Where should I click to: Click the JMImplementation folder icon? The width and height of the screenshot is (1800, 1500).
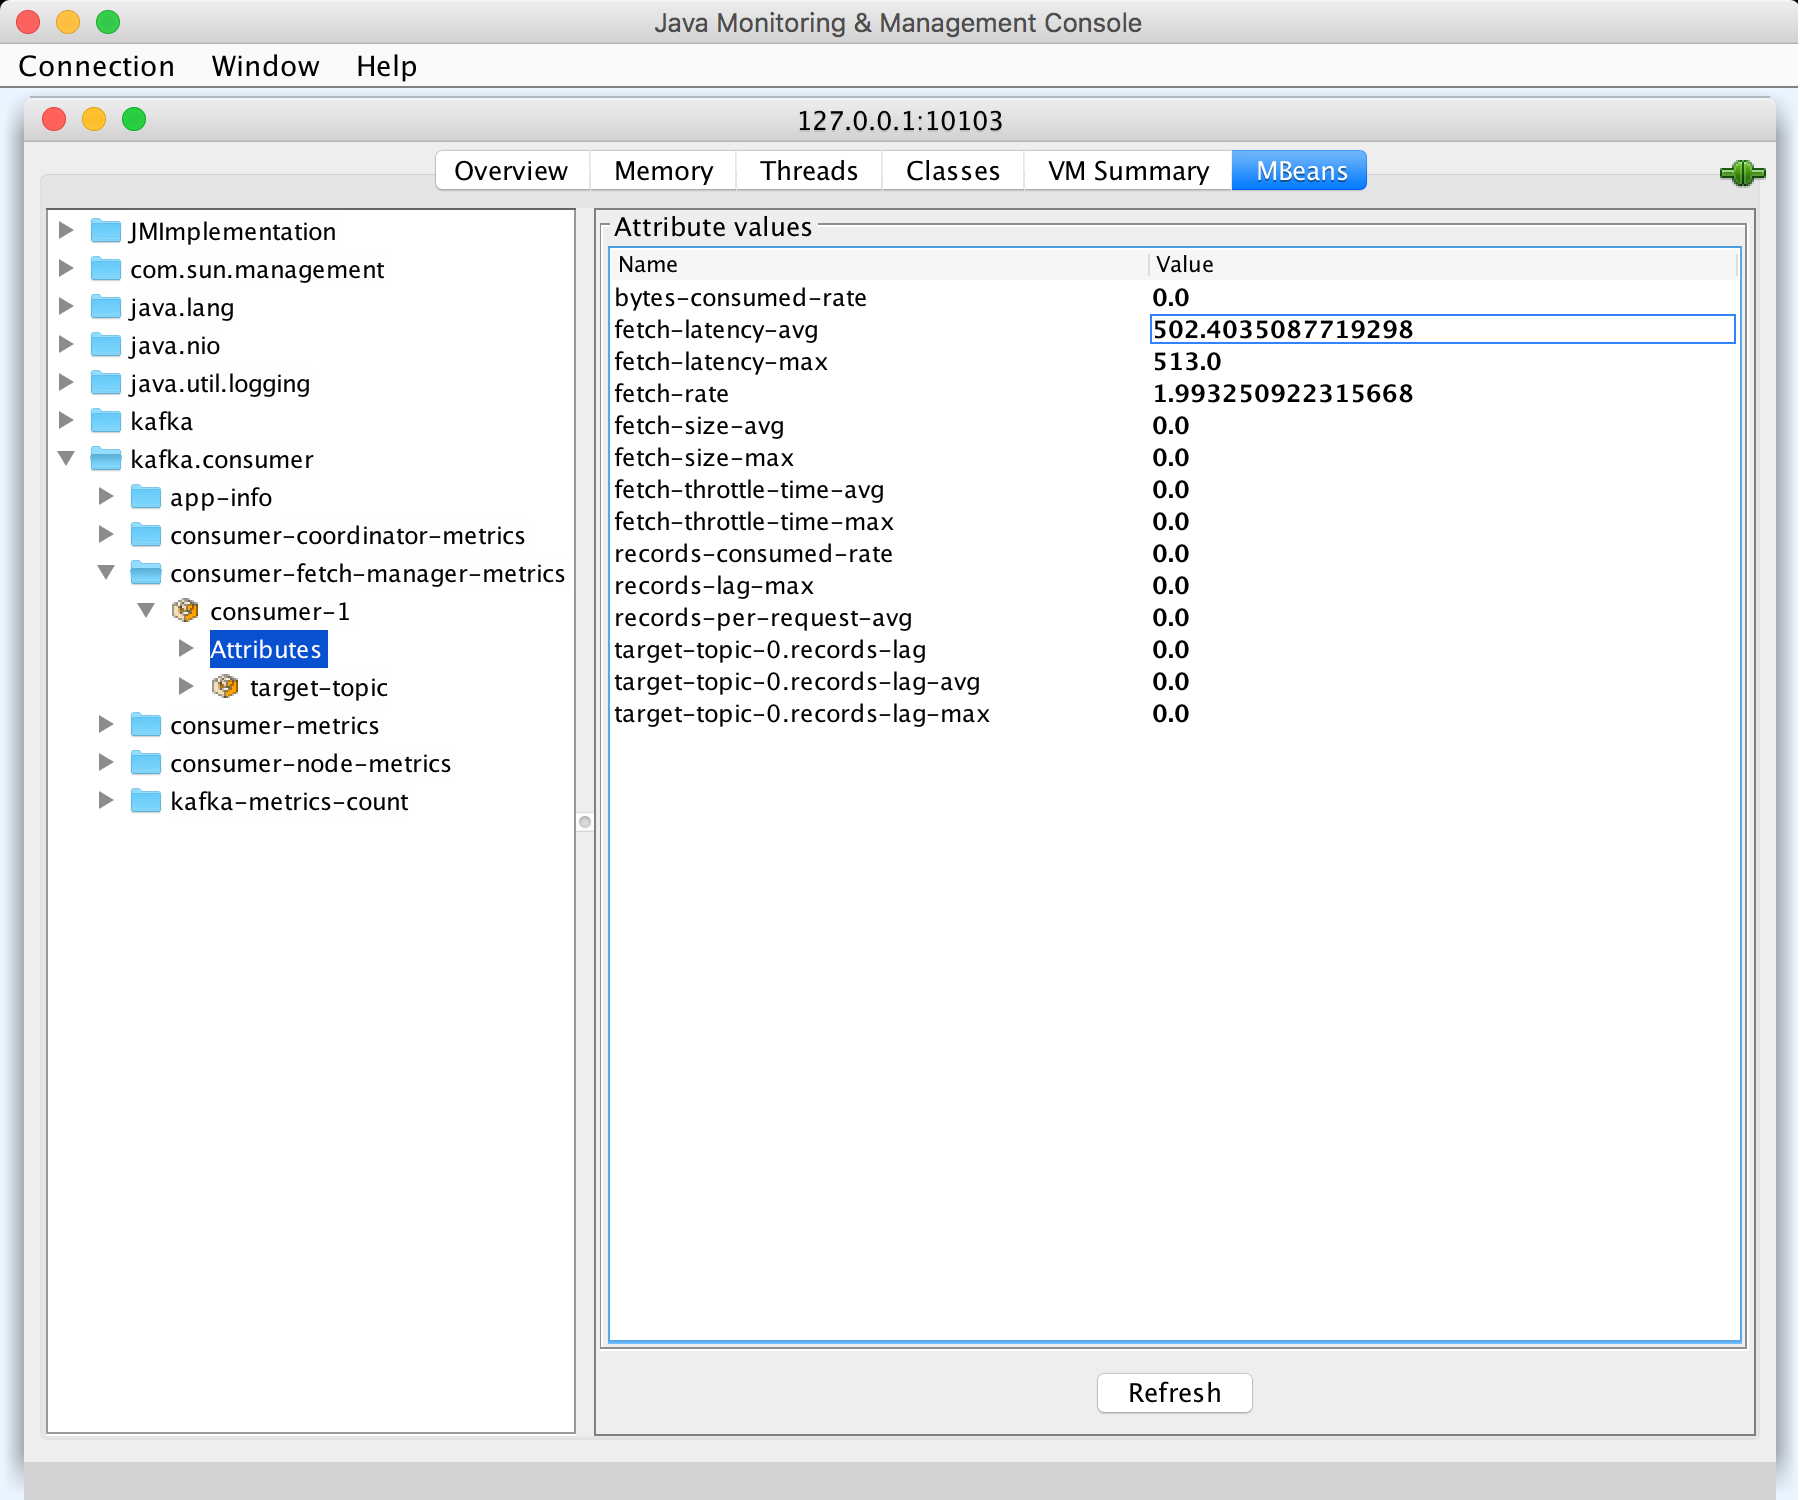point(106,231)
